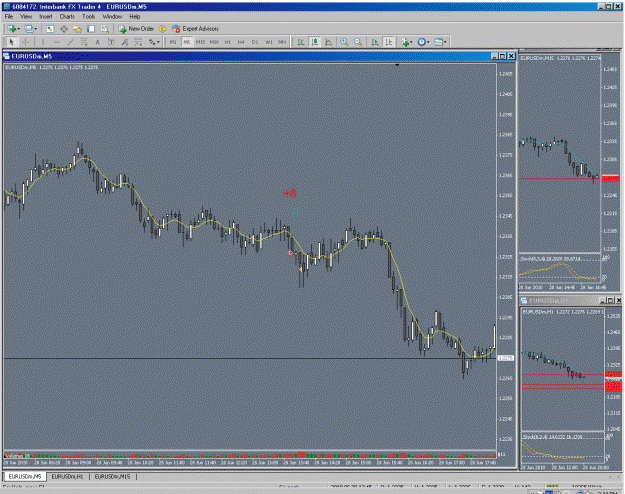Toggle the Chart Shift icon
The image size is (625, 494).
coord(389,42)
